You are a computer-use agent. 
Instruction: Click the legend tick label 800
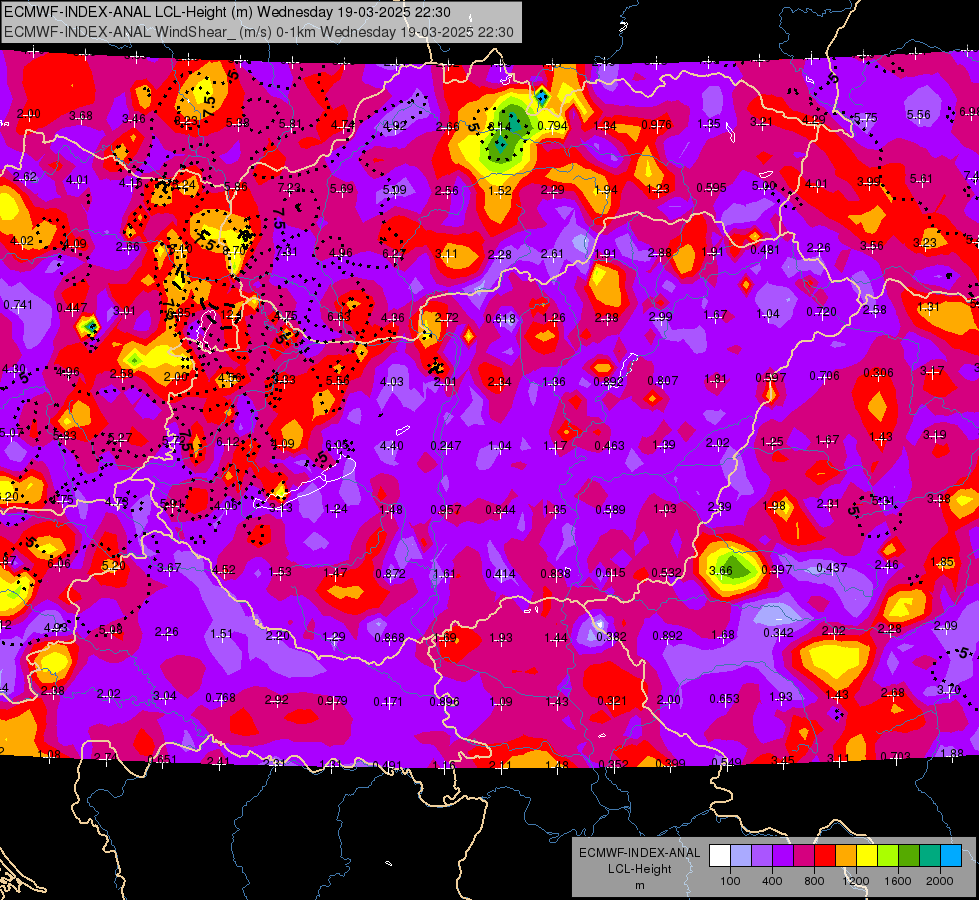pos(814,881)
